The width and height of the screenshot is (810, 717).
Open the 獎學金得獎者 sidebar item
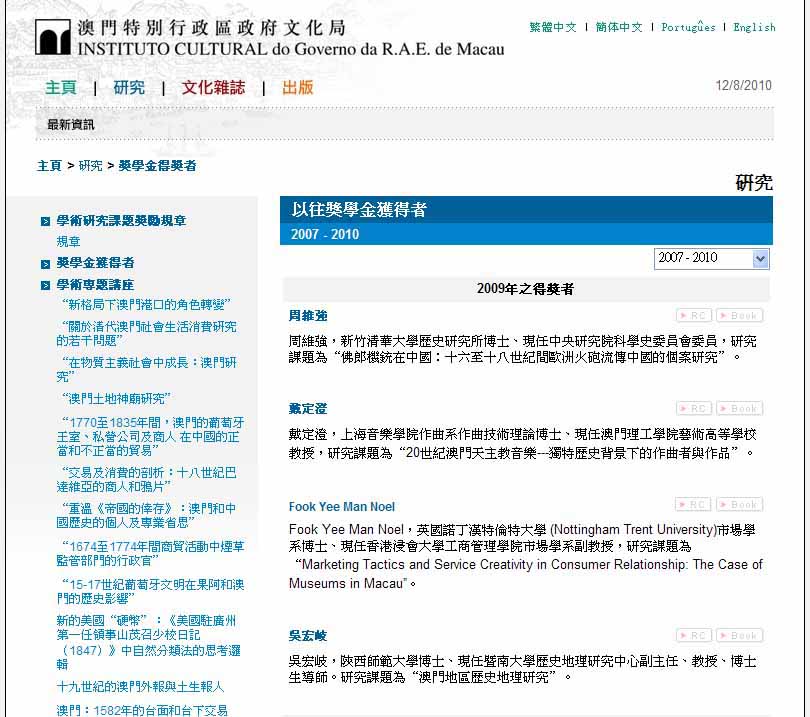95,263
